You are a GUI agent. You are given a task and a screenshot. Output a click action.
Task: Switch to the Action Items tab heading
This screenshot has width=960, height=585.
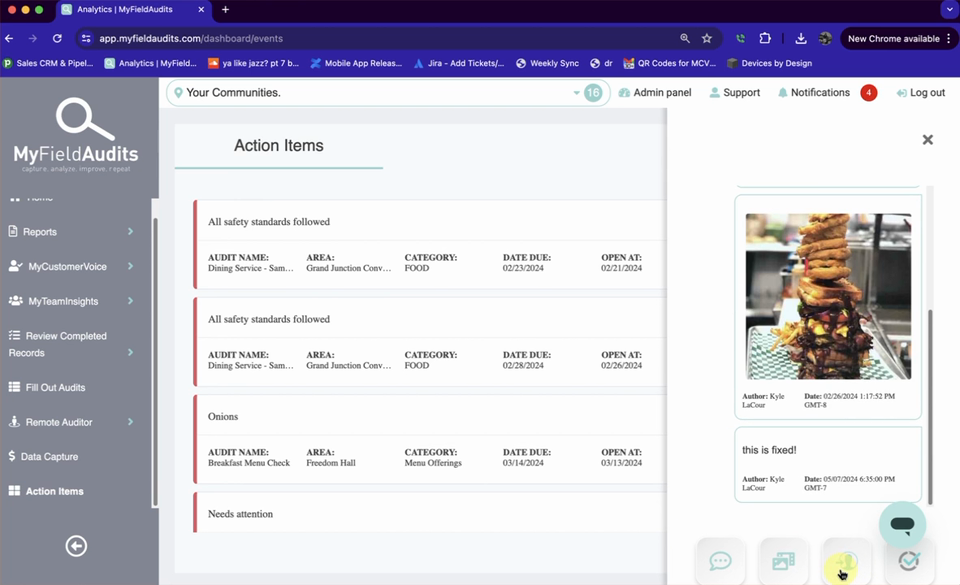coord(279,146)
